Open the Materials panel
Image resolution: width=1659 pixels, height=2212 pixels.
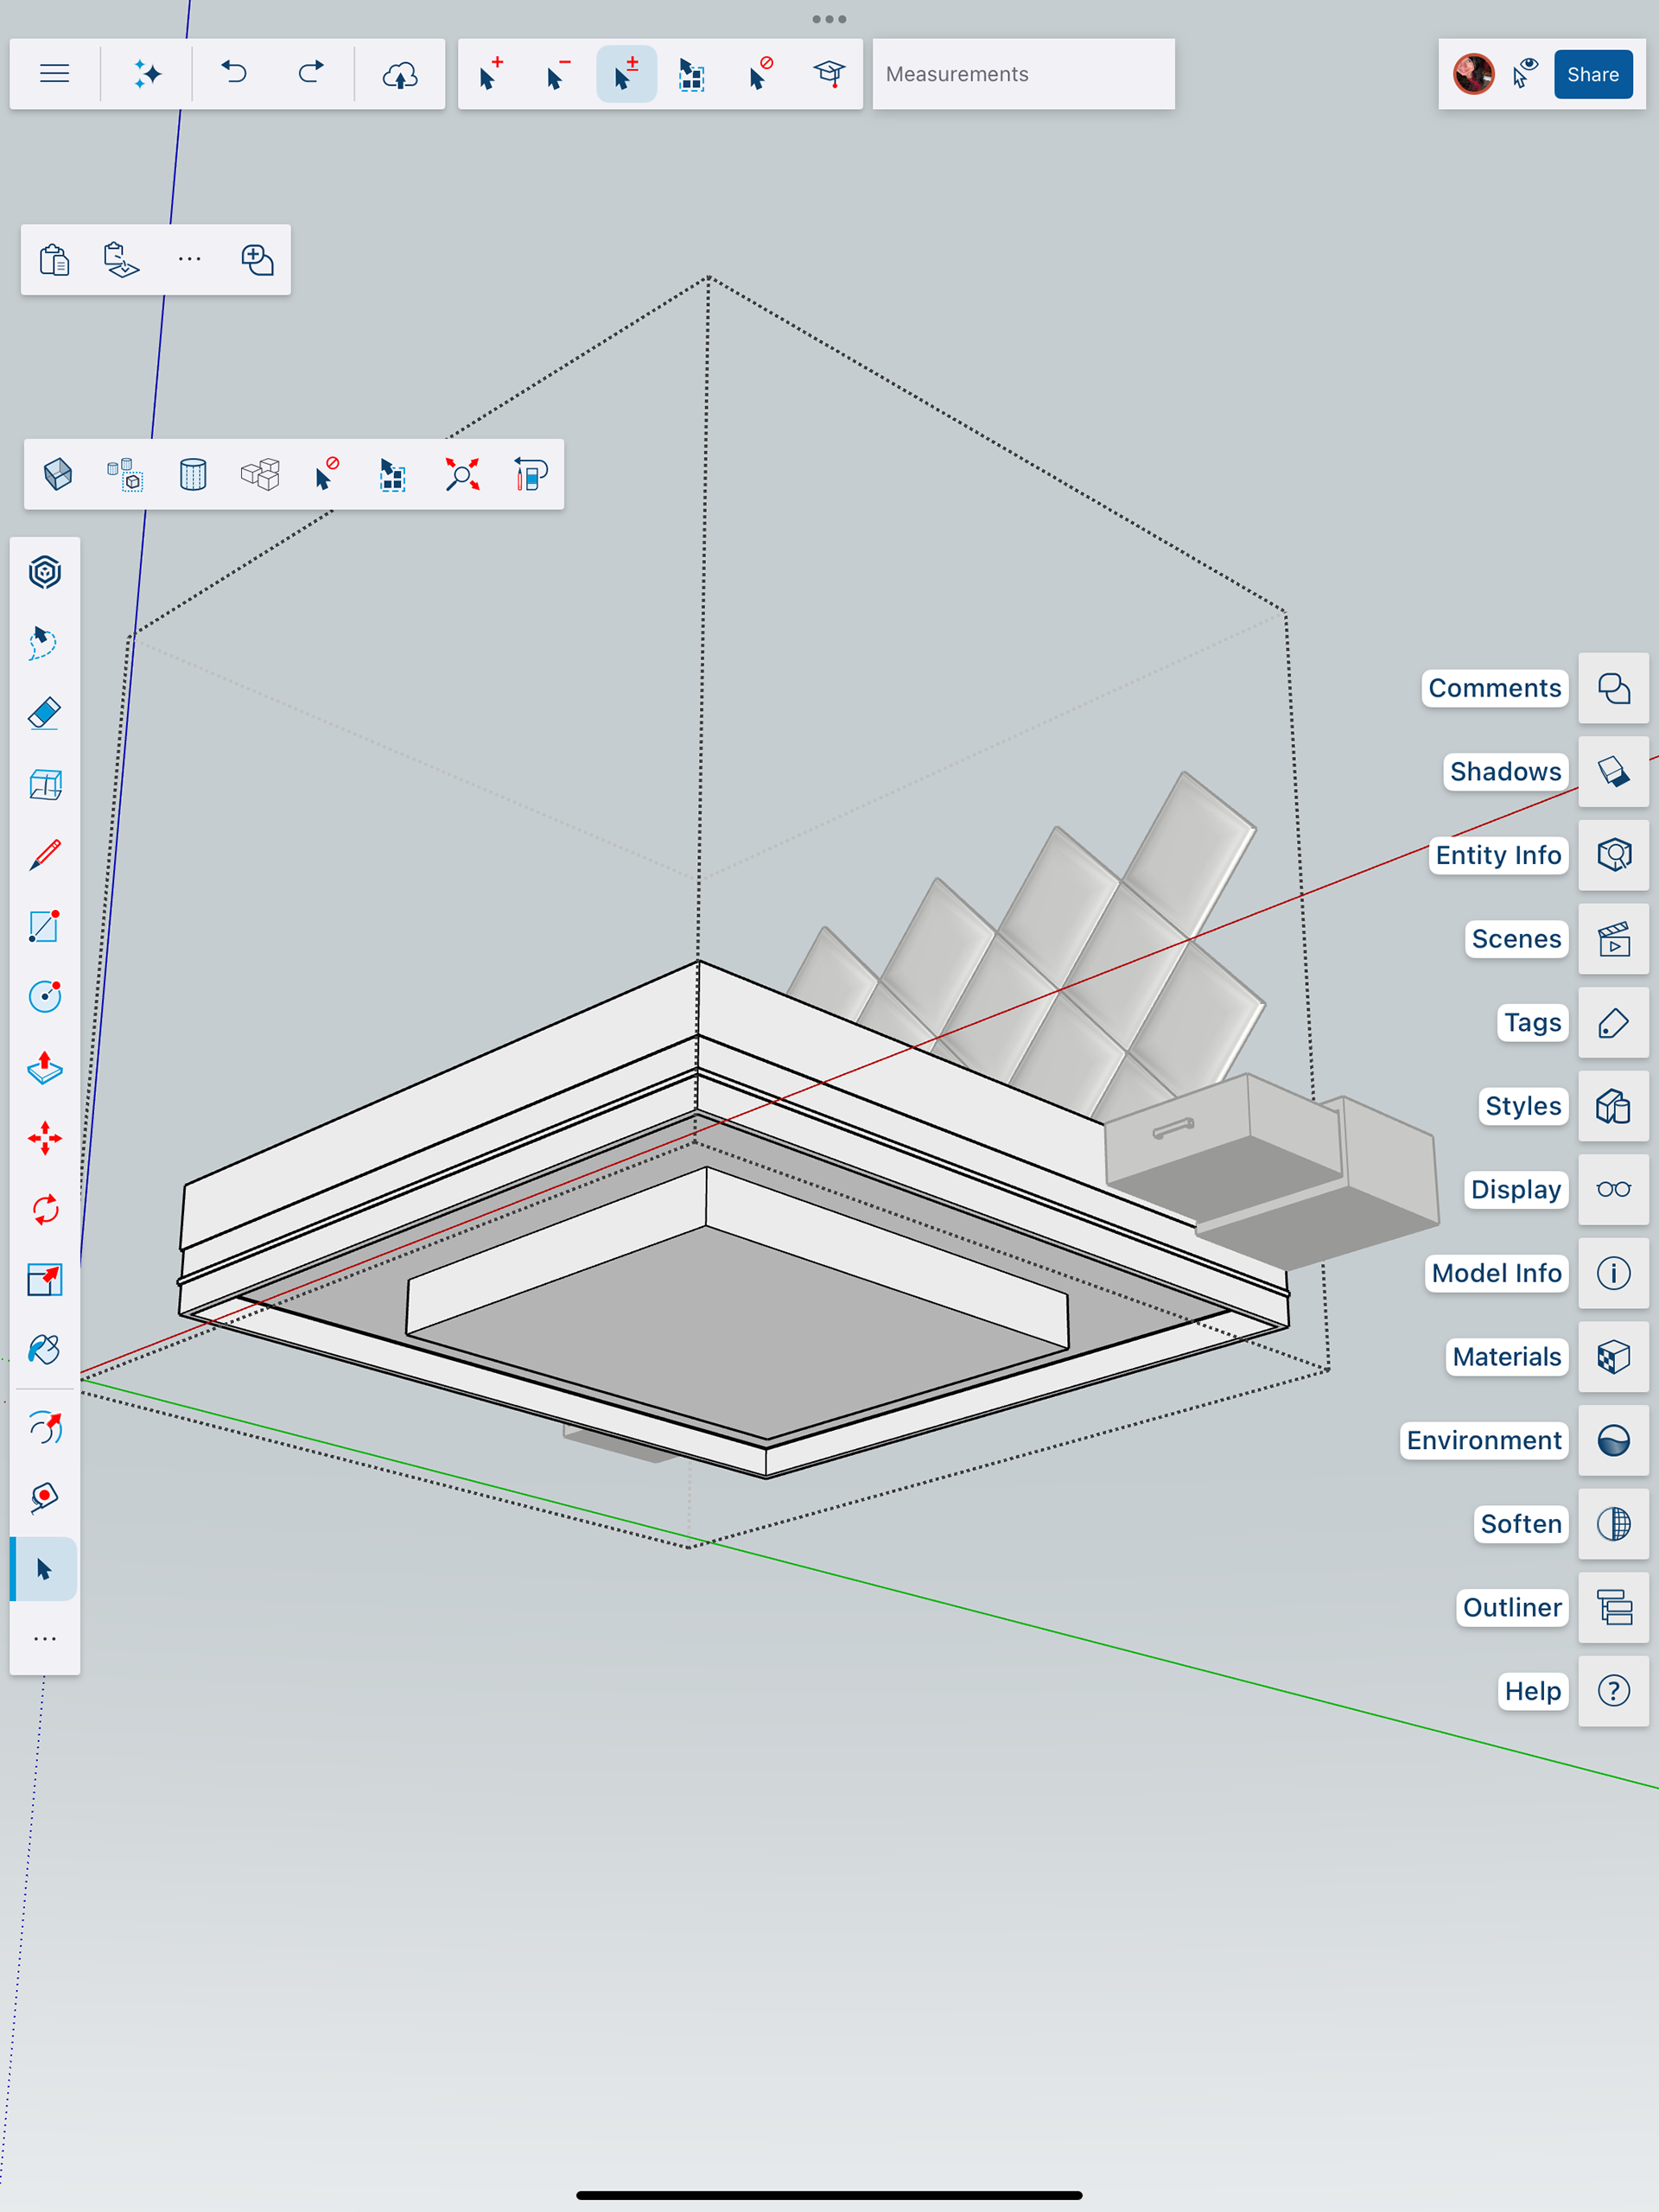point(1613,1357)
